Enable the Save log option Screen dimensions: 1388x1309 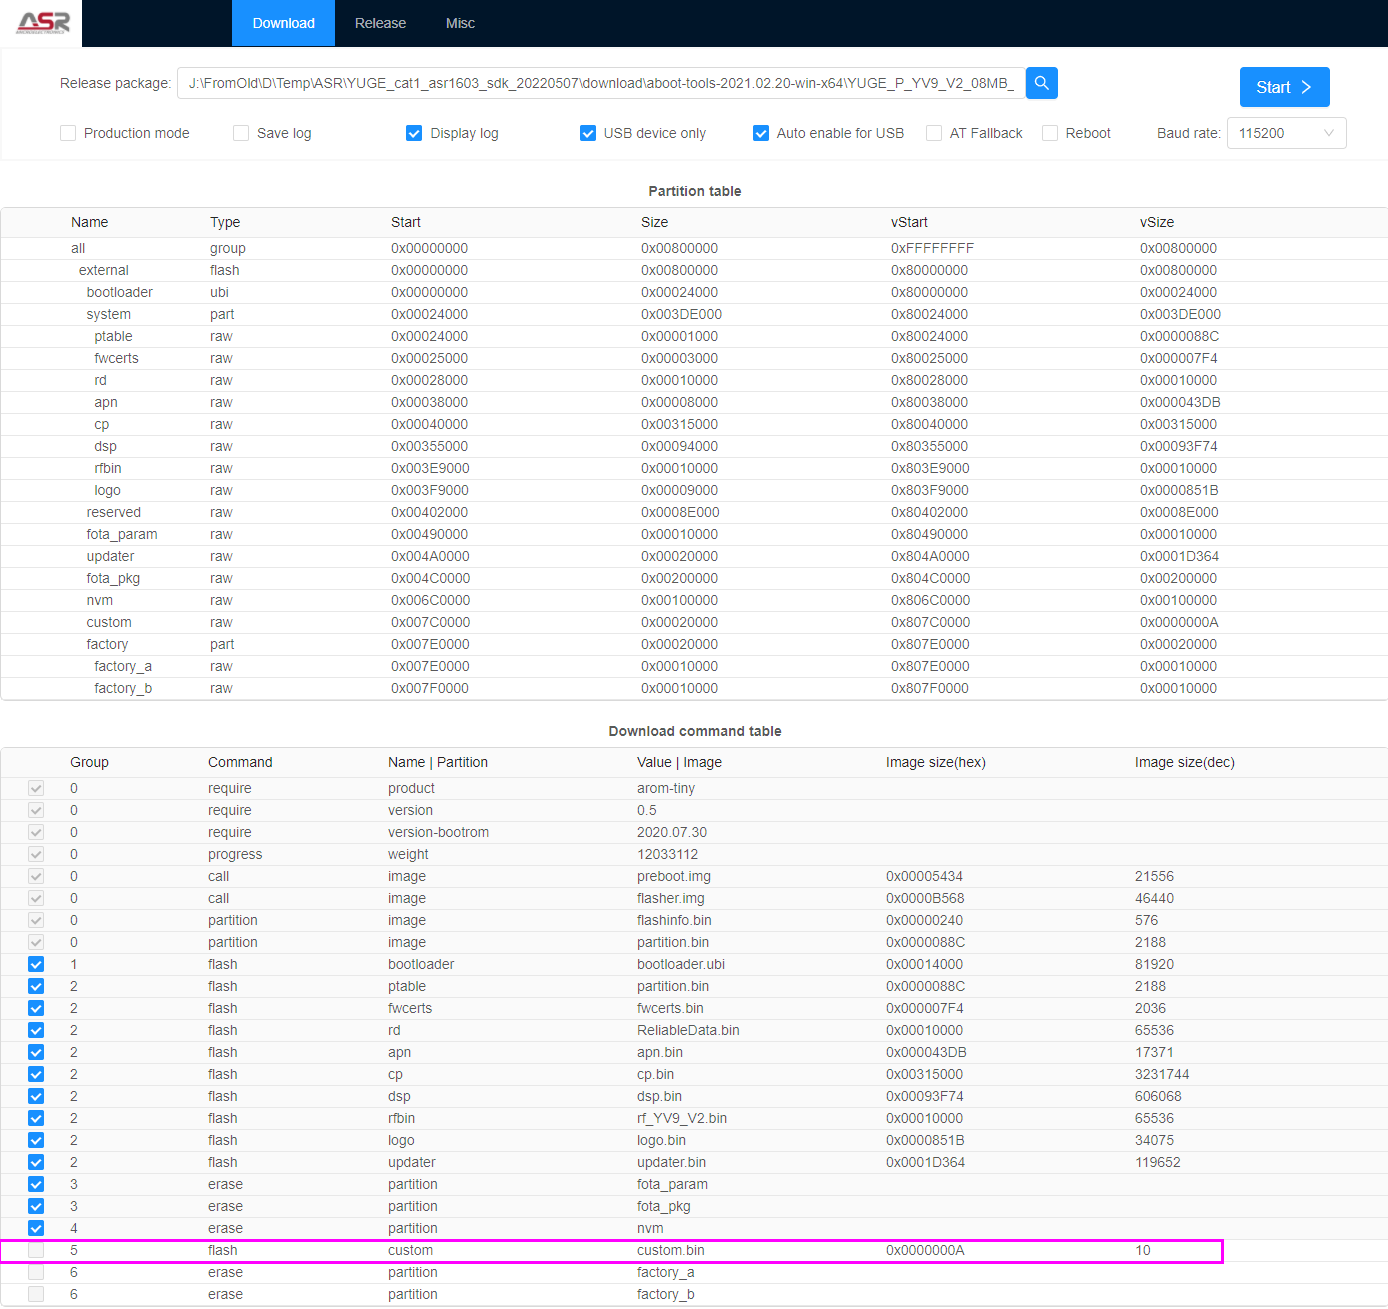240,132
